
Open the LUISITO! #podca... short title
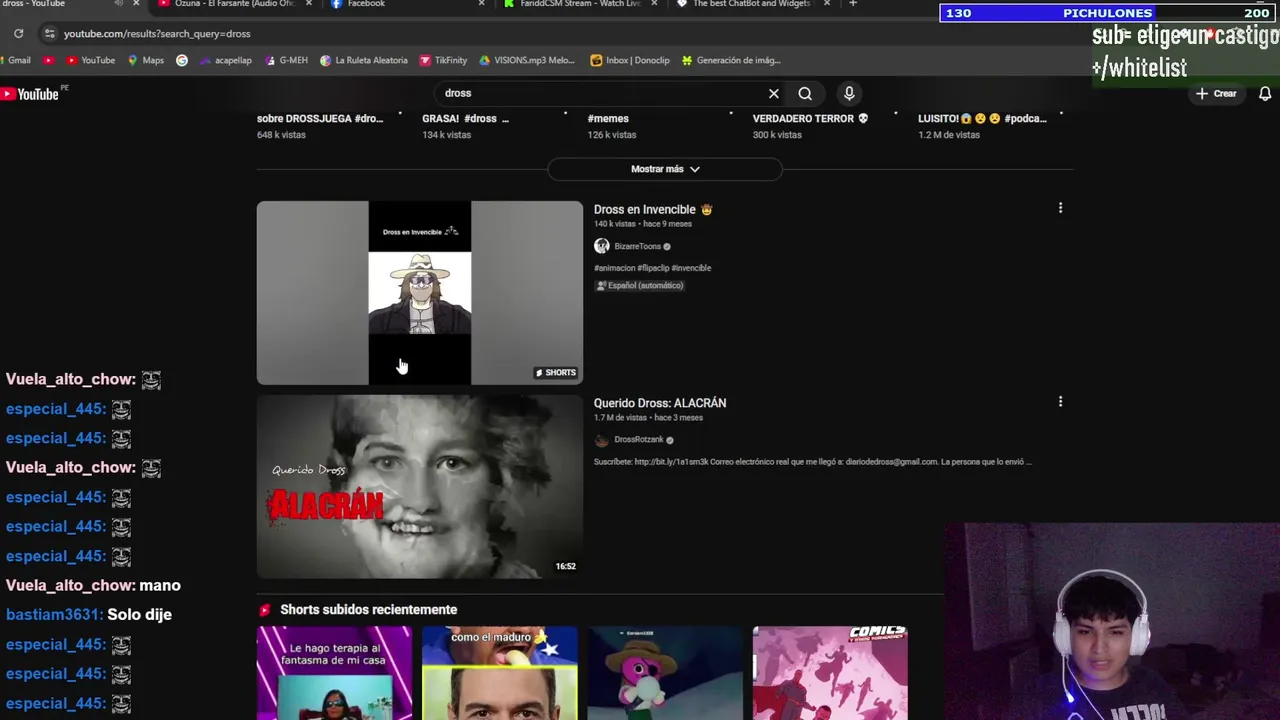(x=982, y=119)
